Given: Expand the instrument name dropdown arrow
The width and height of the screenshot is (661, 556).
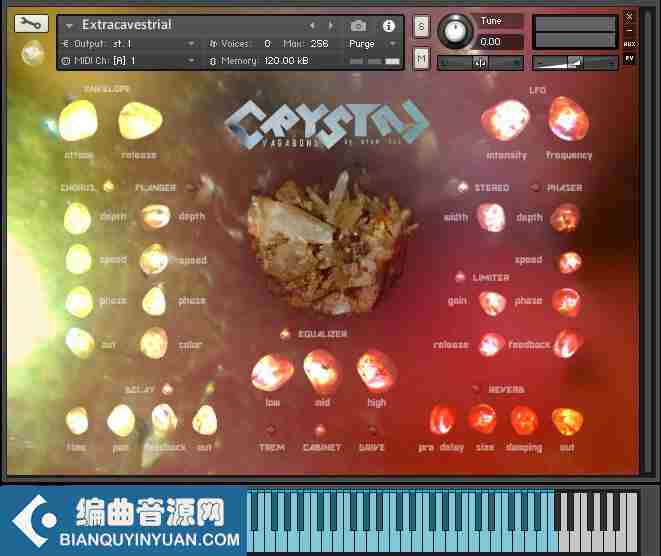Looking at the screenshot, I should pyautogui.click(x=69, y=26).
